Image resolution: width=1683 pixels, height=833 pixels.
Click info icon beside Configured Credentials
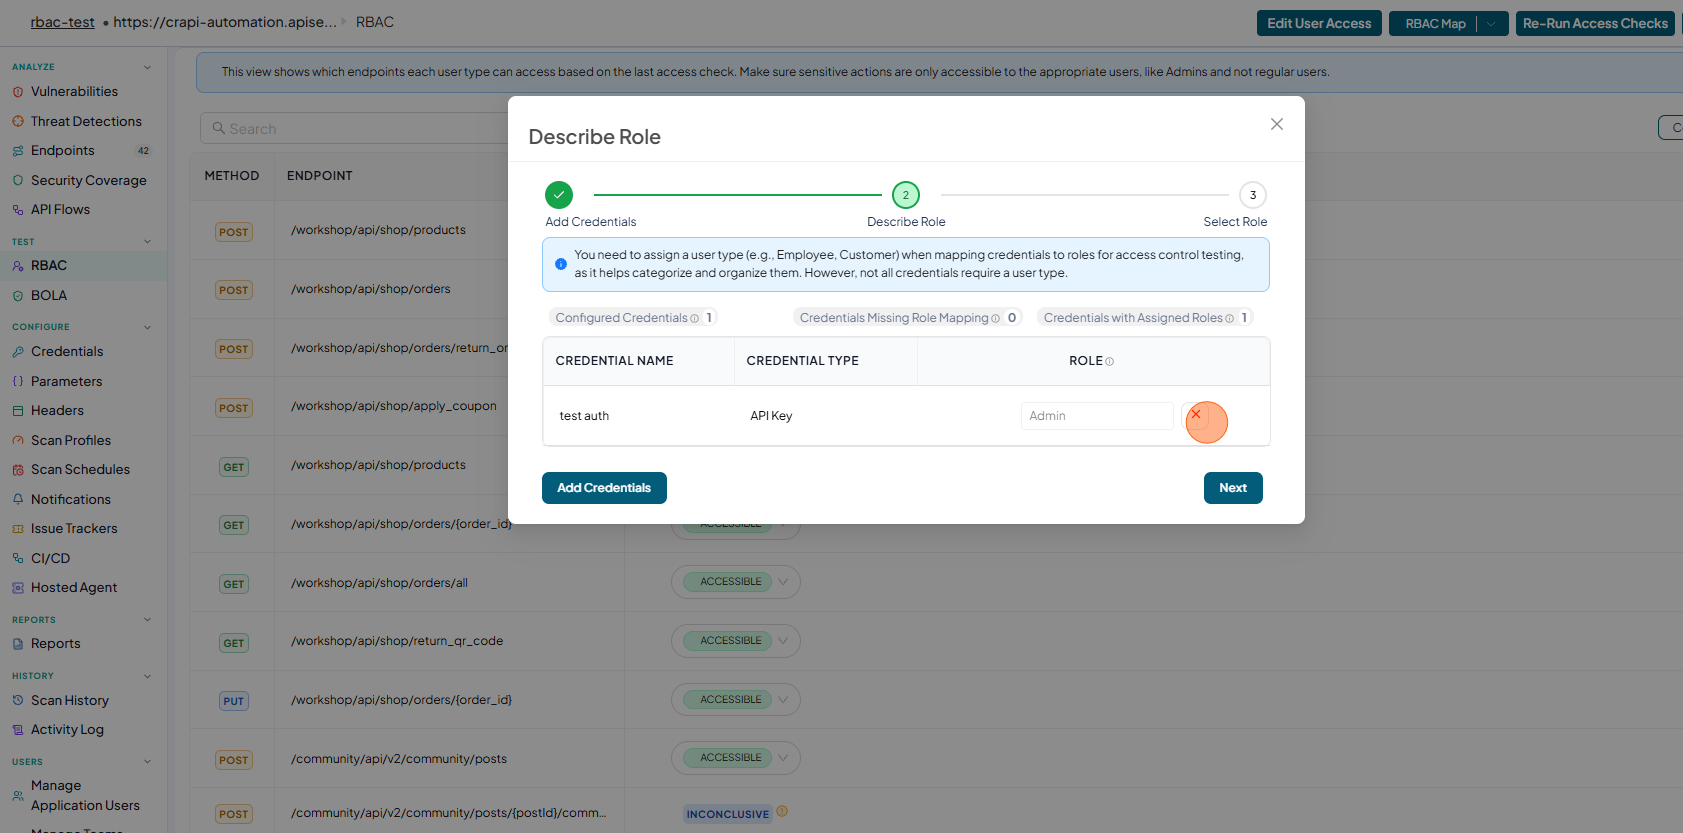click(695, 319)
